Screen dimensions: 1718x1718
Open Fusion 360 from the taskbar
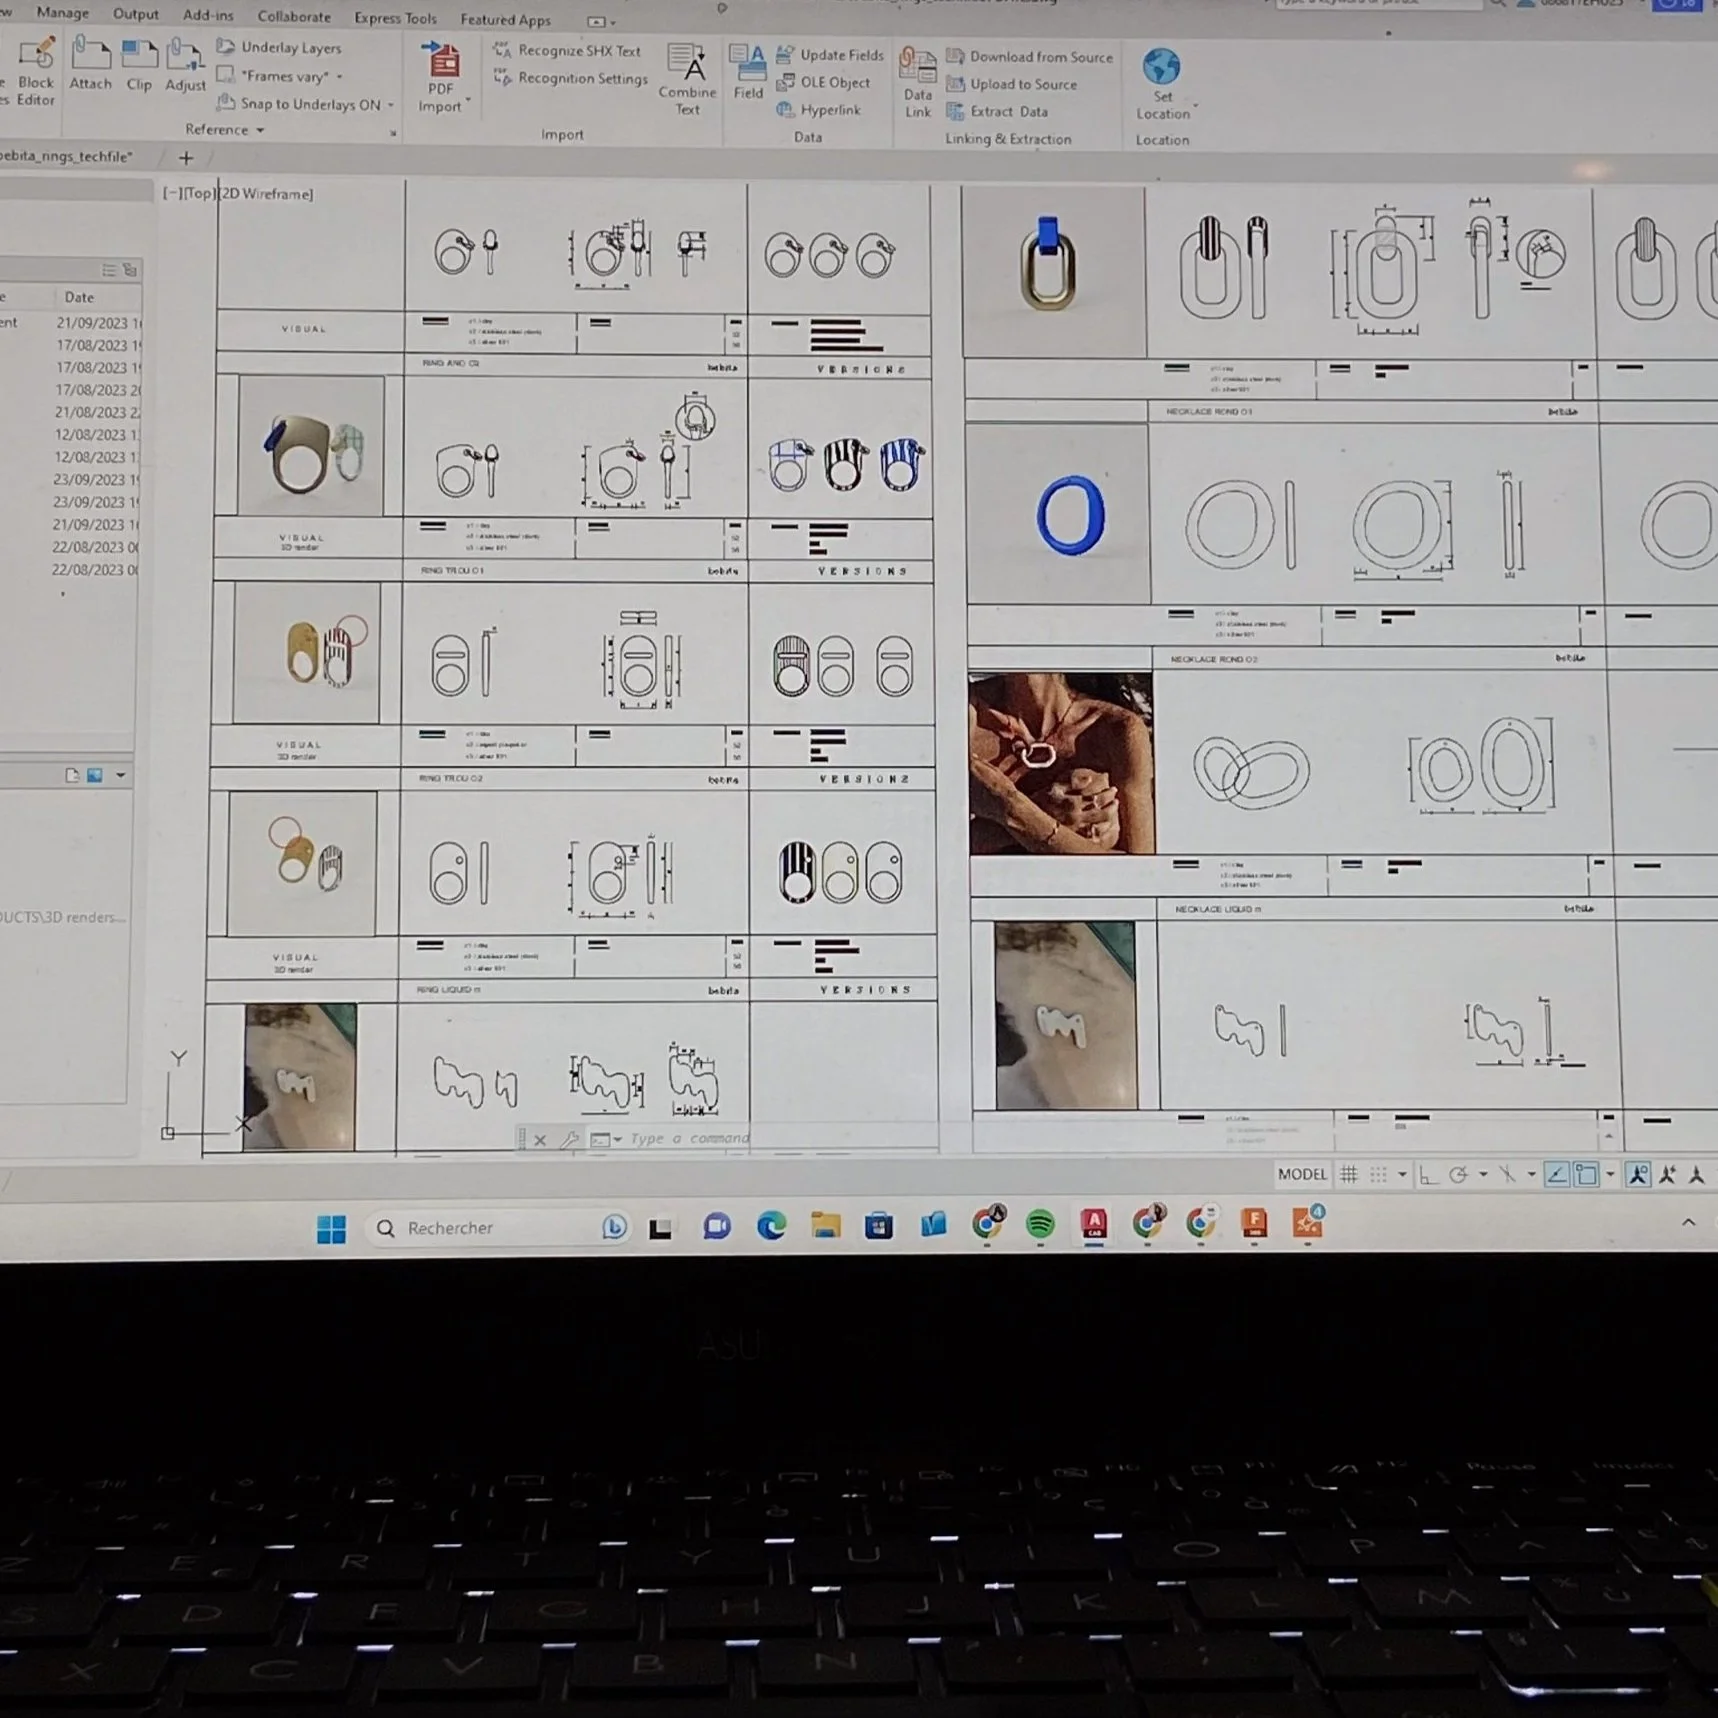tap(1254, 1223)
